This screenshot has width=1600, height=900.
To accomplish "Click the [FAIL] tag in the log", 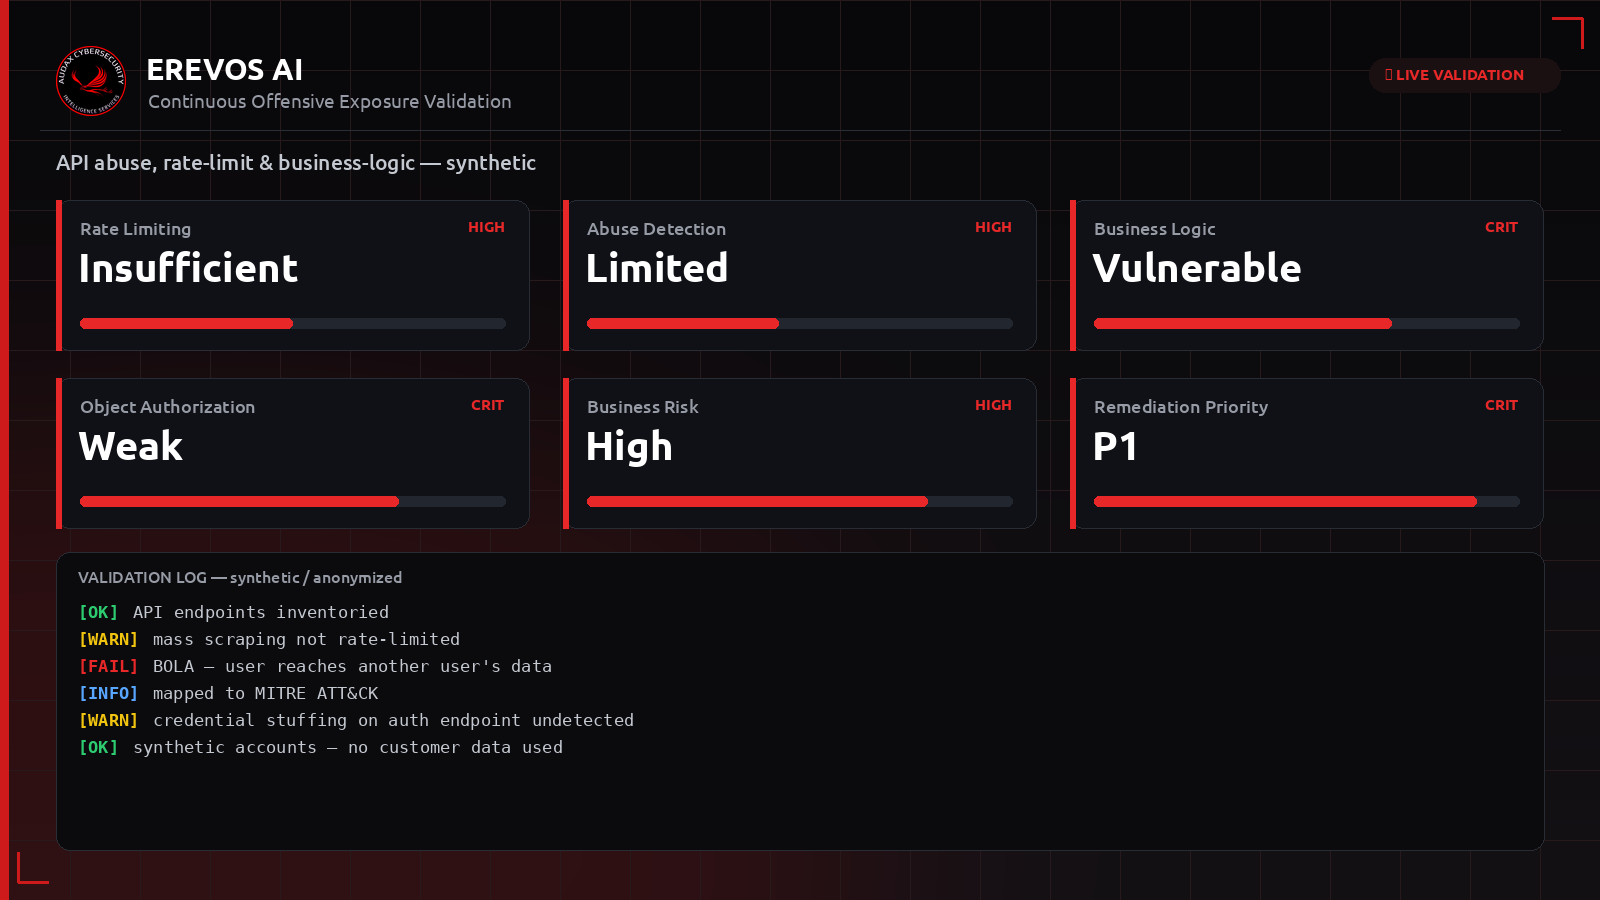I will point(108,666).
